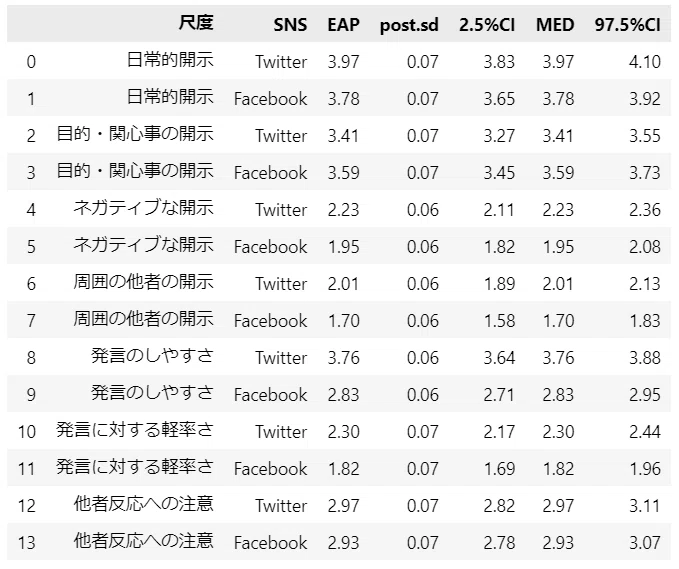Click 発言に対する軽率さ label in row 10
This screenshot has height=569, width=679.
(135, 430)
